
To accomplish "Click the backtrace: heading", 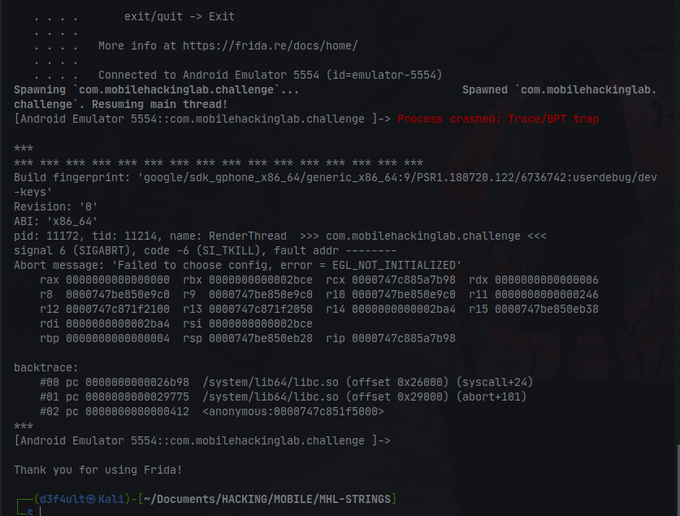I will pyautogui.click(x=46, y=368).
